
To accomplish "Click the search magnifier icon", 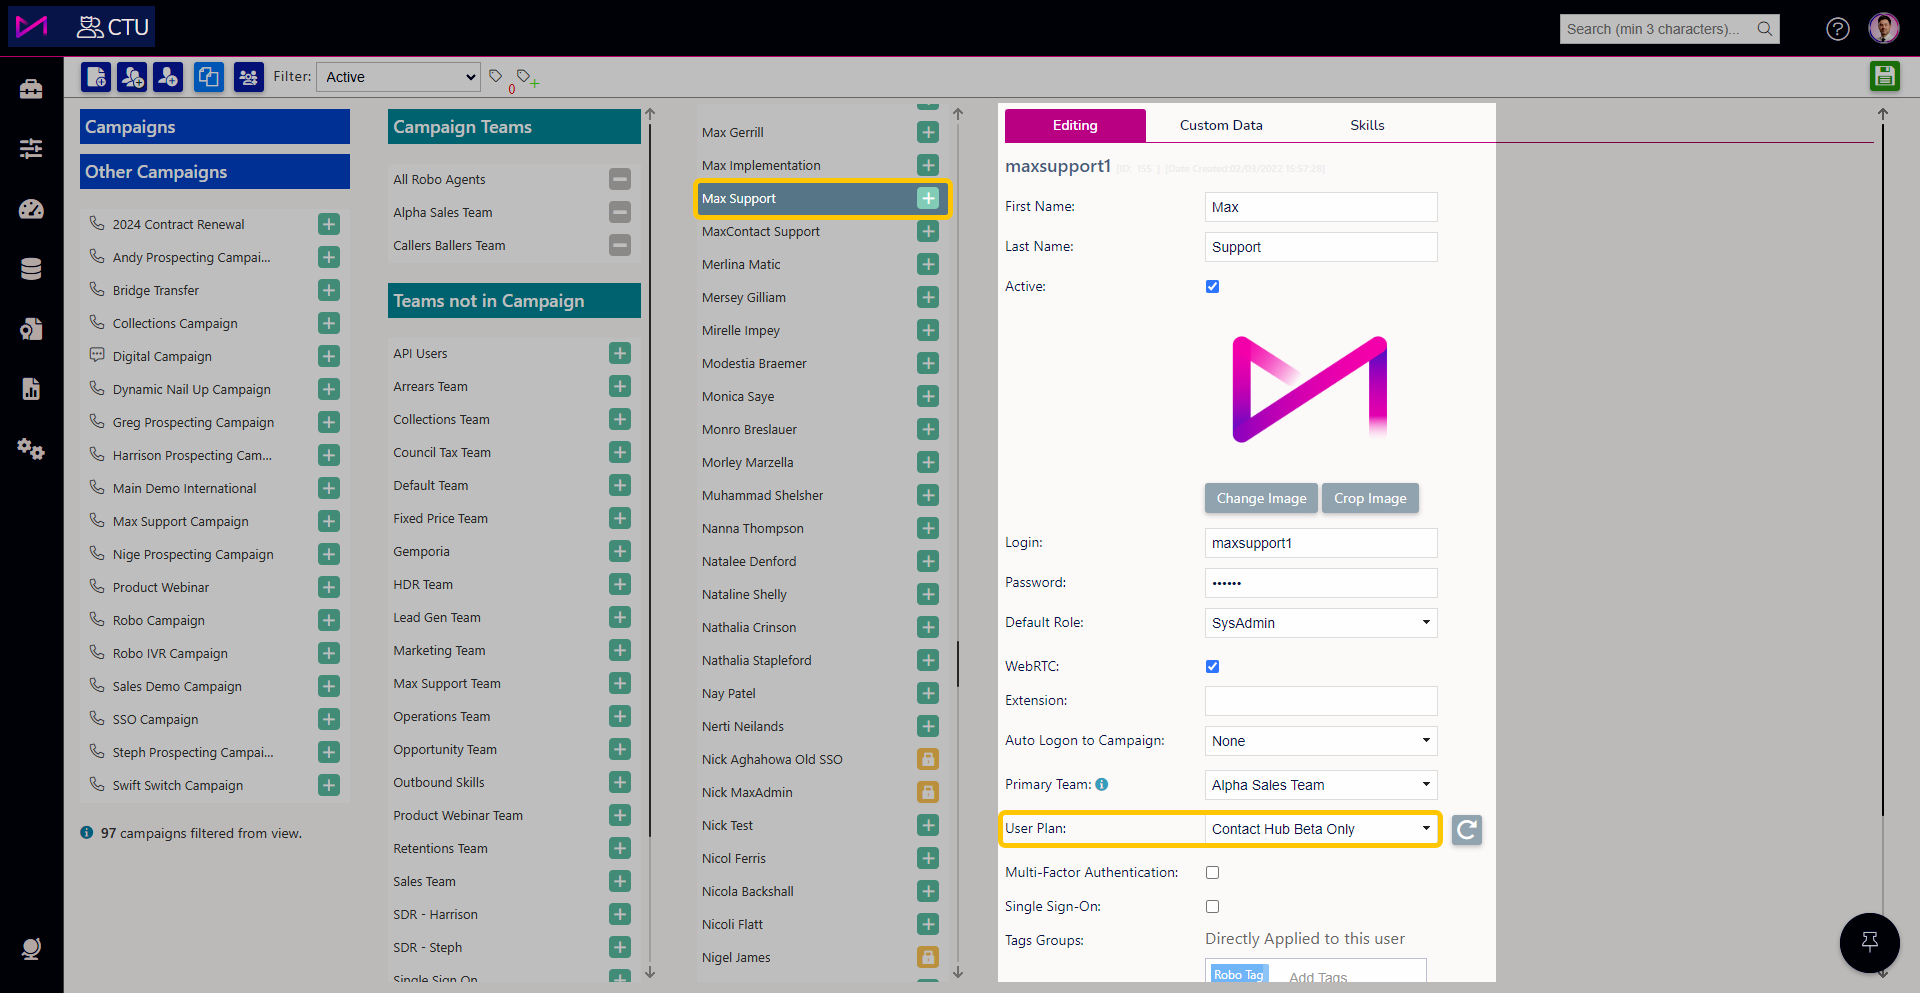I will [x=1765, y=29].
